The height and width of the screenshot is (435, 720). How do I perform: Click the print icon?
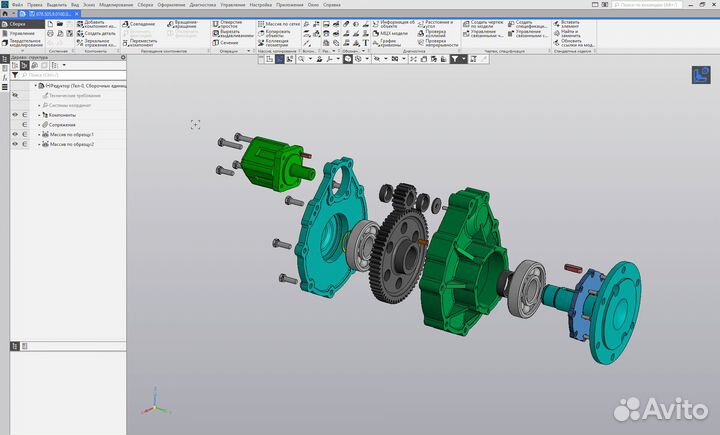click(50, 34)
